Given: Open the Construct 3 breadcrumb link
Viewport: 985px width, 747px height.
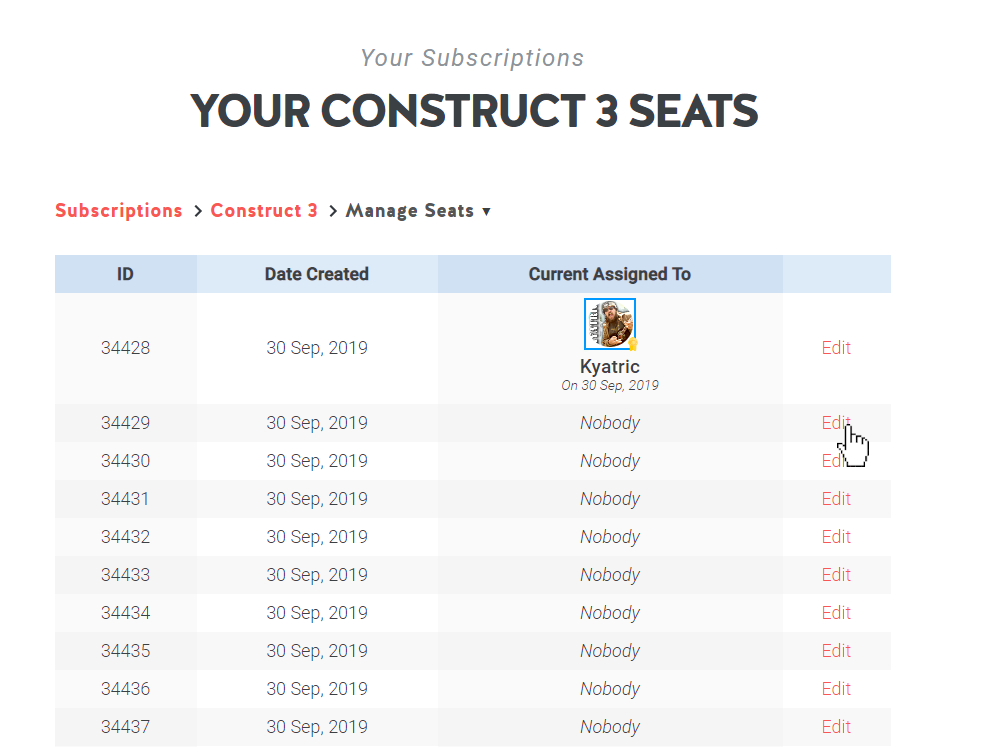Looking at the screenshot, I should point(264,210).
